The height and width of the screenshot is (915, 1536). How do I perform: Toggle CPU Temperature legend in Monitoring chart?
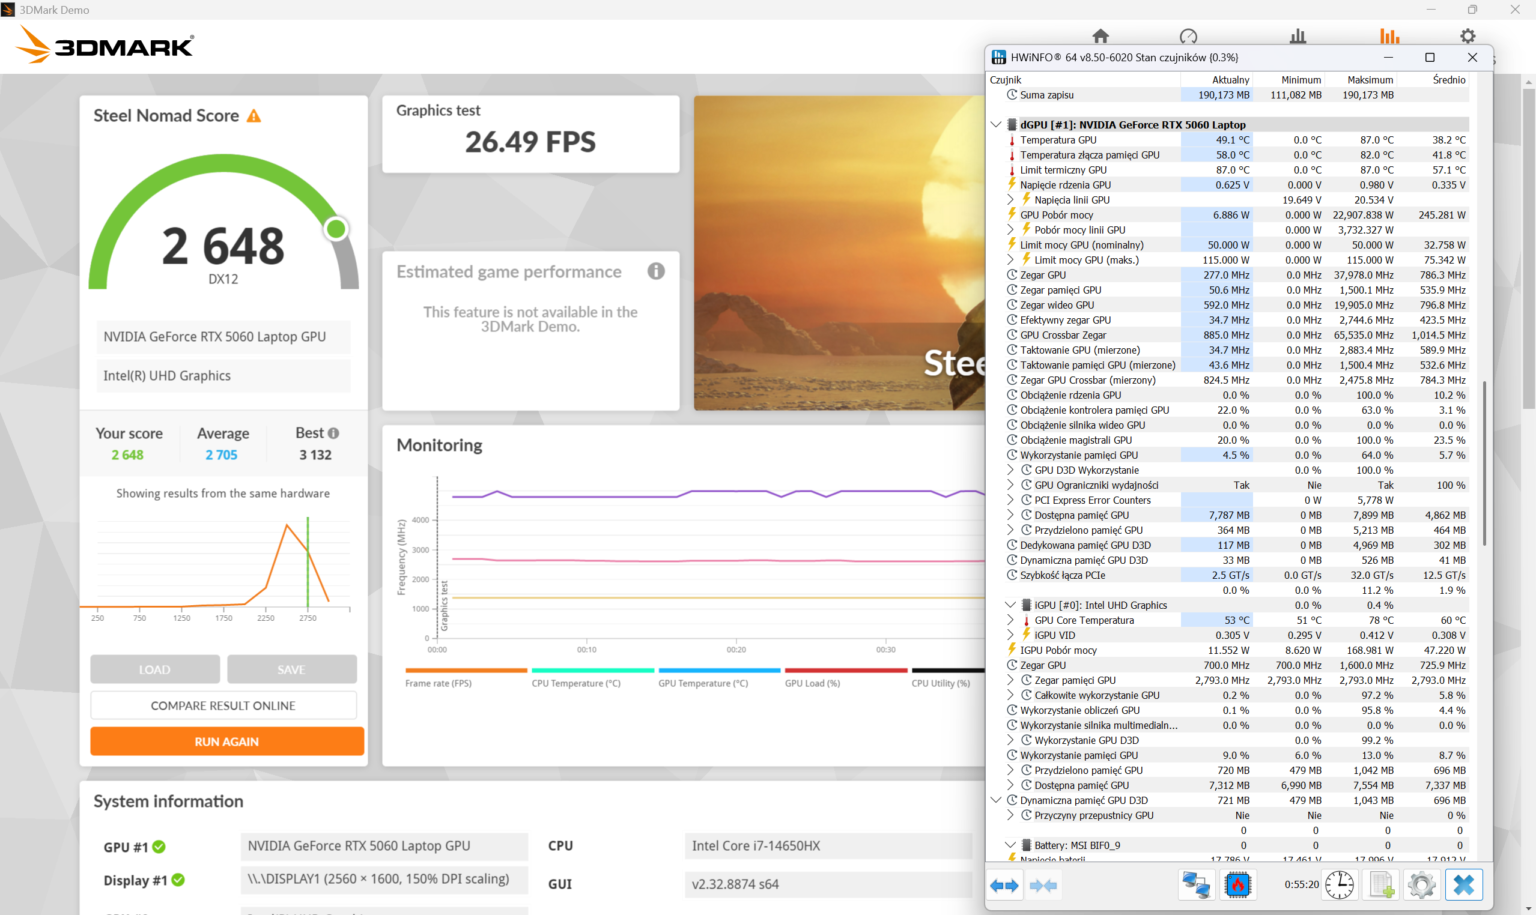coord(593,677)
